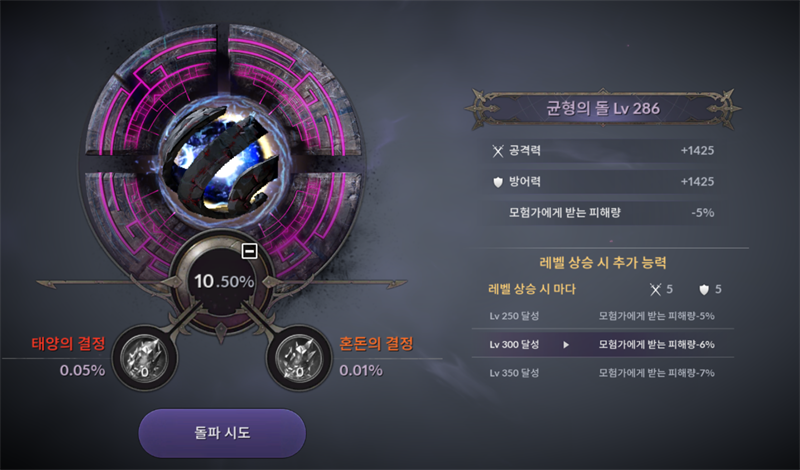
Task: Click the 태양의 결정 label text
Action: click(68, 343)
